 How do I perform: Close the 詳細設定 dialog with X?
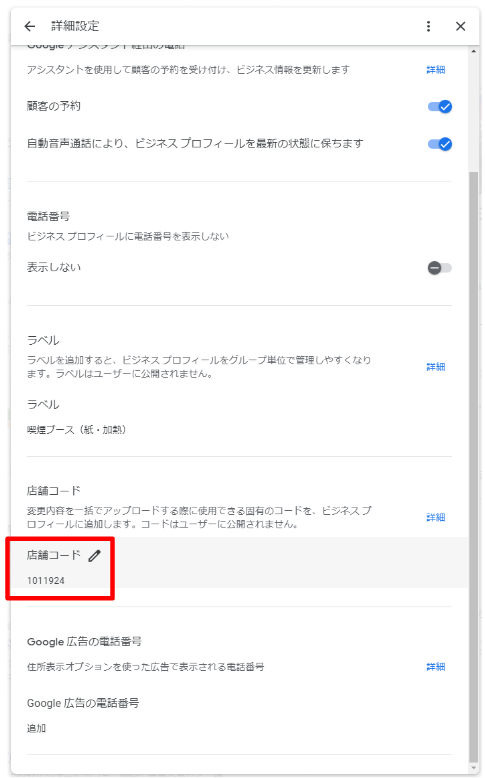(x=461, y=26)
